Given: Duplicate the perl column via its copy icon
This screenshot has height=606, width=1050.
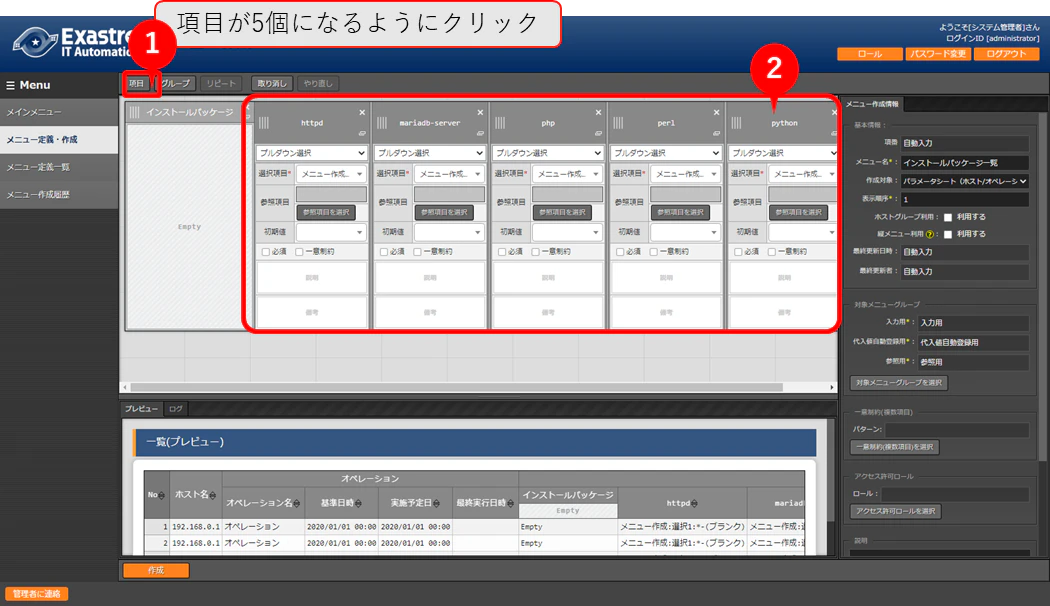Looking at the screenshot, I should [717, 133].
